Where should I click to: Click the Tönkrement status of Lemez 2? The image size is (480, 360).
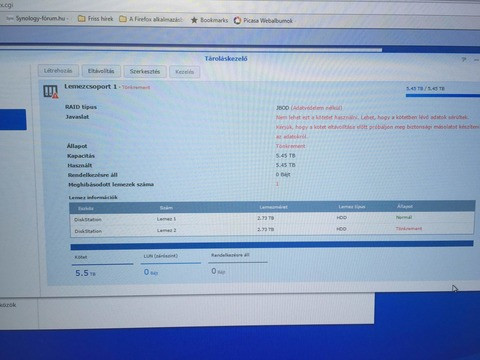pos(409,229)
